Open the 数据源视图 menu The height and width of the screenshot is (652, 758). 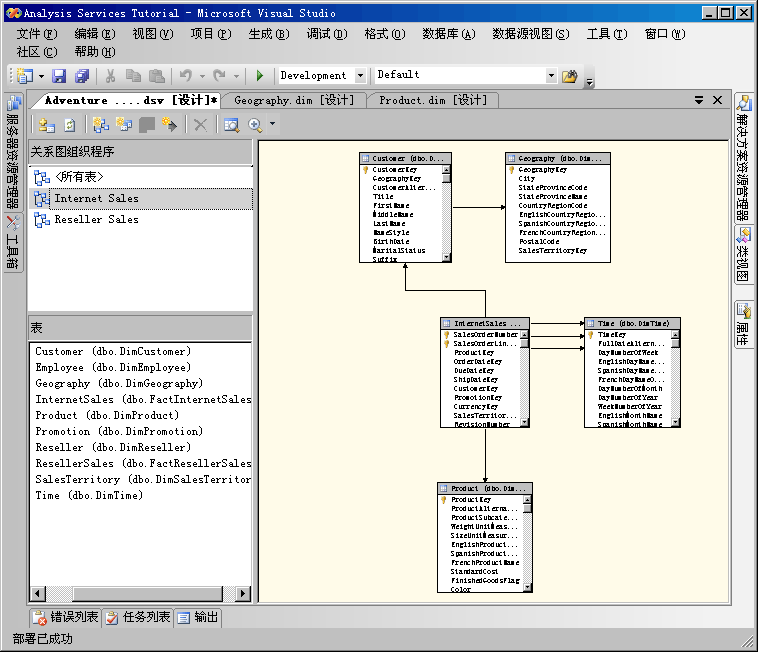point(530,33)
